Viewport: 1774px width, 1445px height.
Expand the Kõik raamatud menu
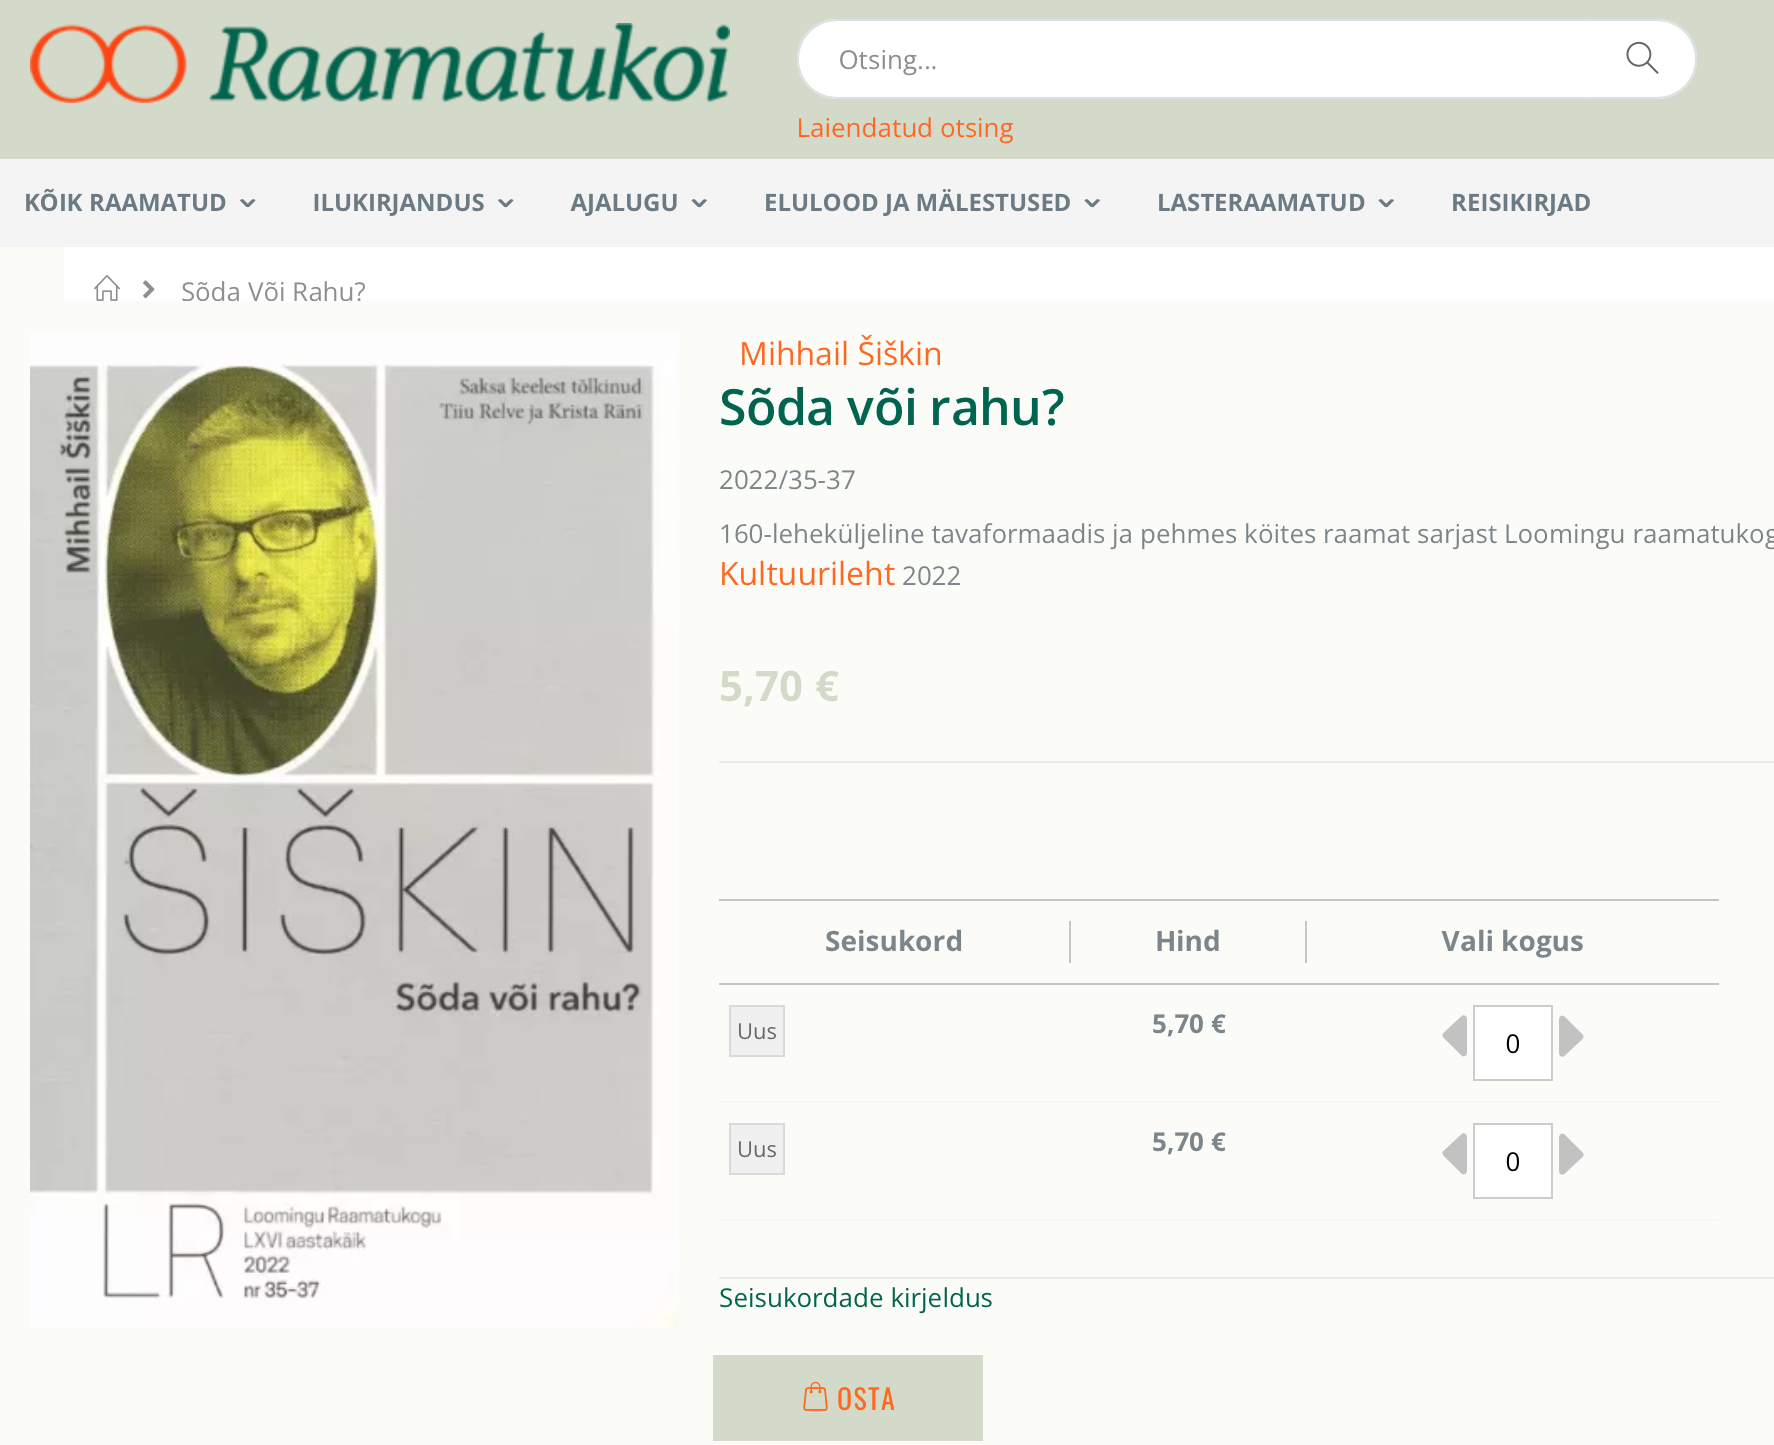[140, 203]
